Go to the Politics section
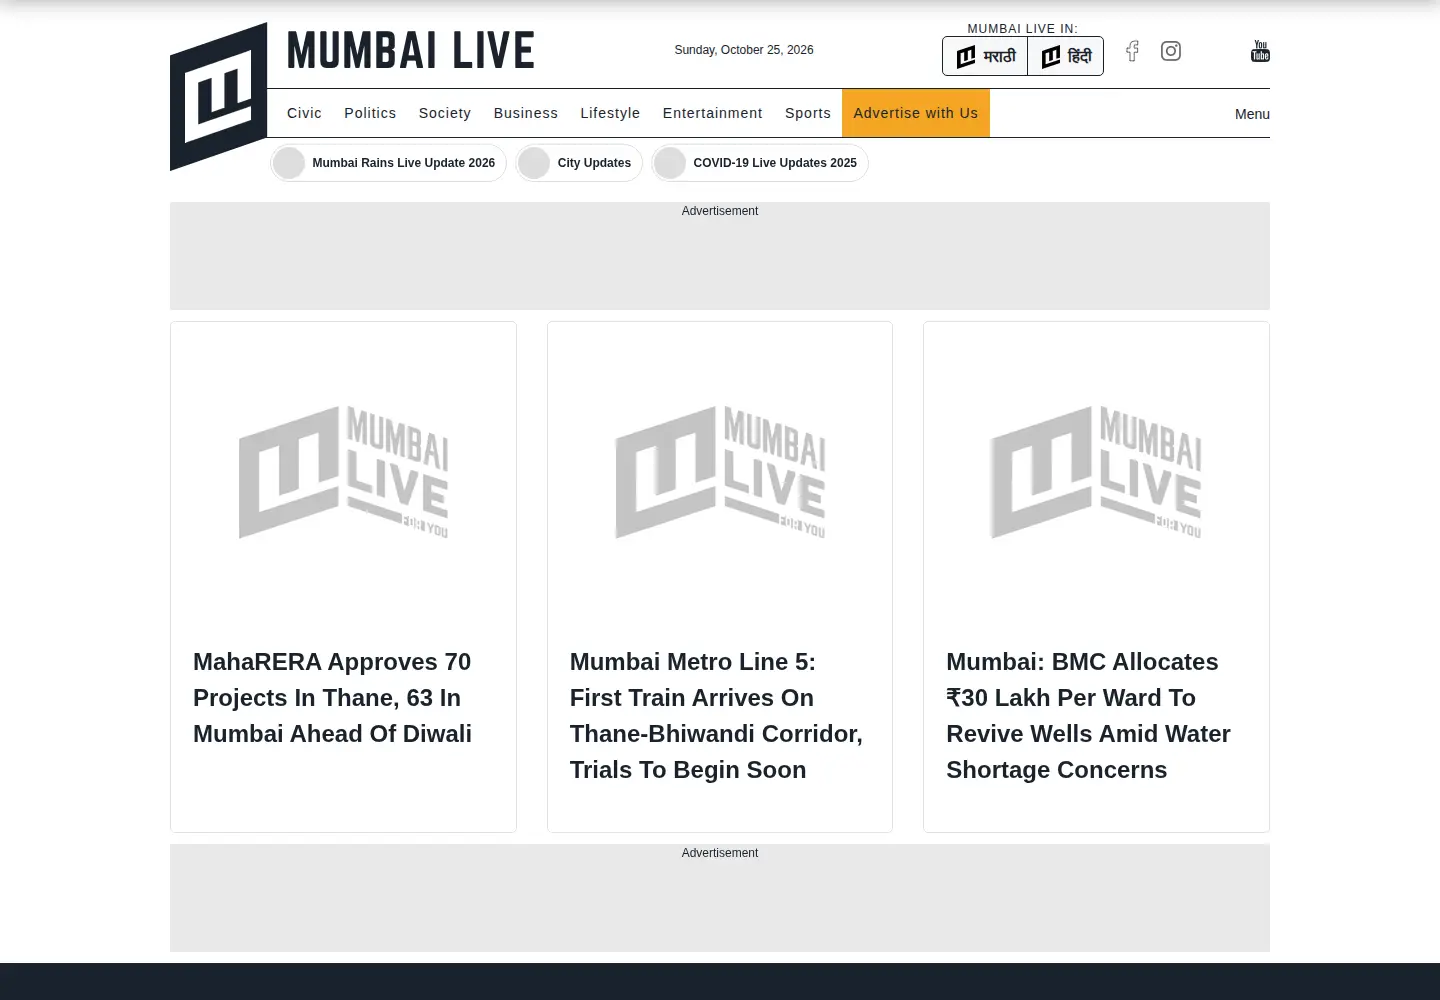The image size is (1440, 1000). pyautogui.click(x=370, y=113)
